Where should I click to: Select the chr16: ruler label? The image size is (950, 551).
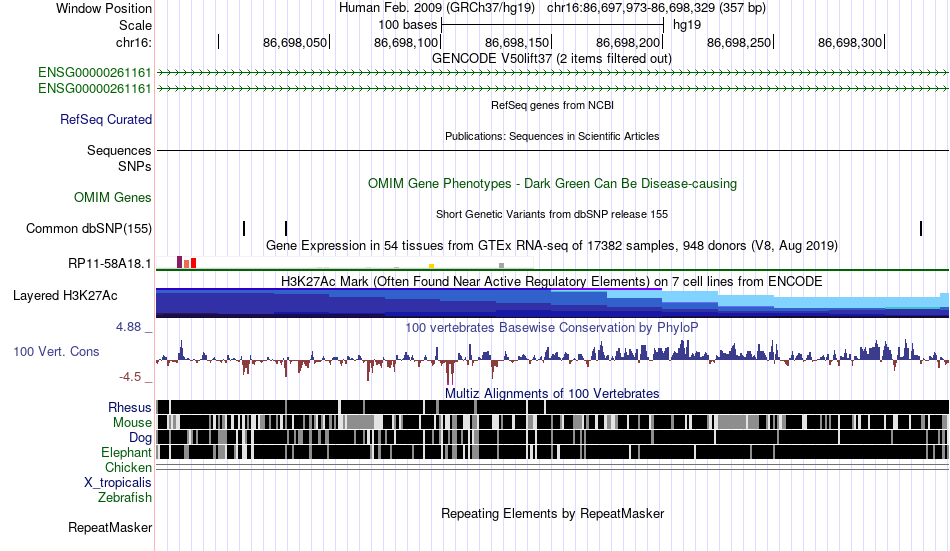134,42
